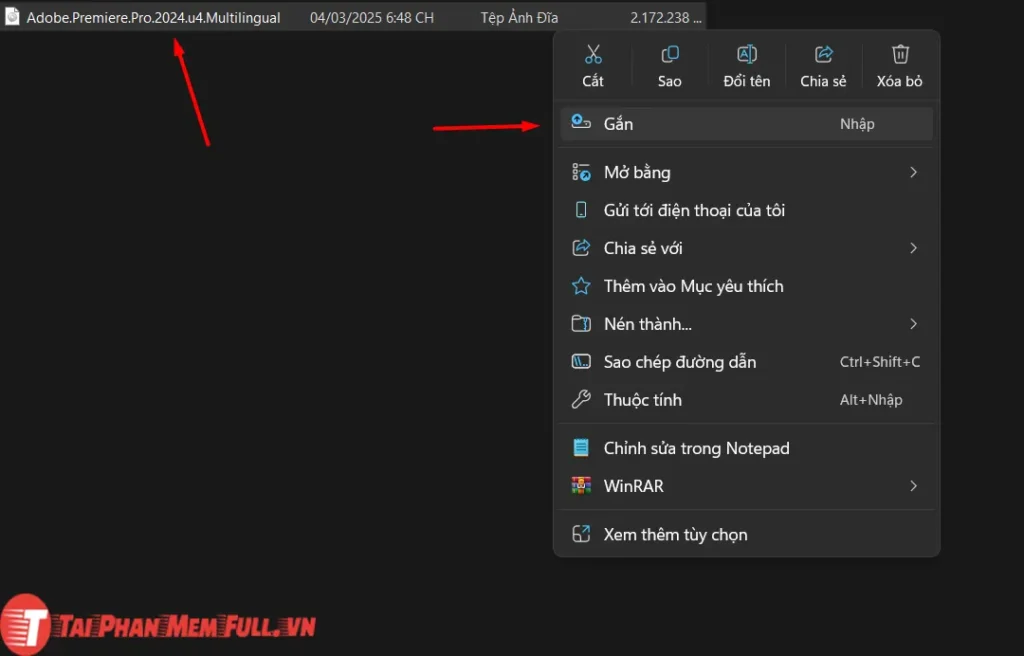Click the WinRAR books icon
This screenshot has height=656, width=1024.
point(581,486)
